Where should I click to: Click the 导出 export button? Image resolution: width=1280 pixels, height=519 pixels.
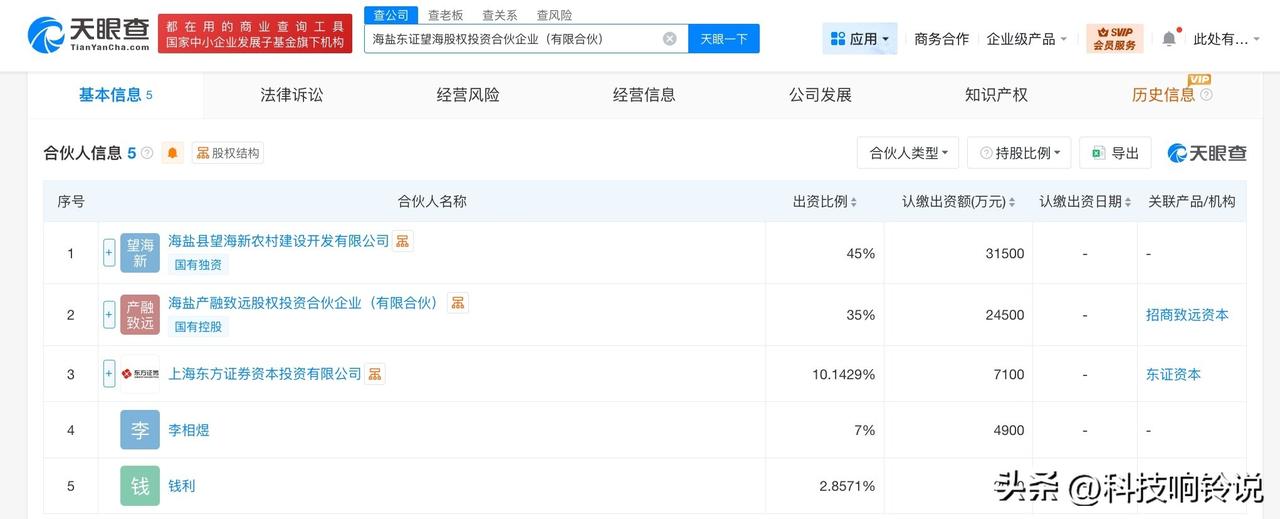pyautogui.click(x=1115, y=153)
